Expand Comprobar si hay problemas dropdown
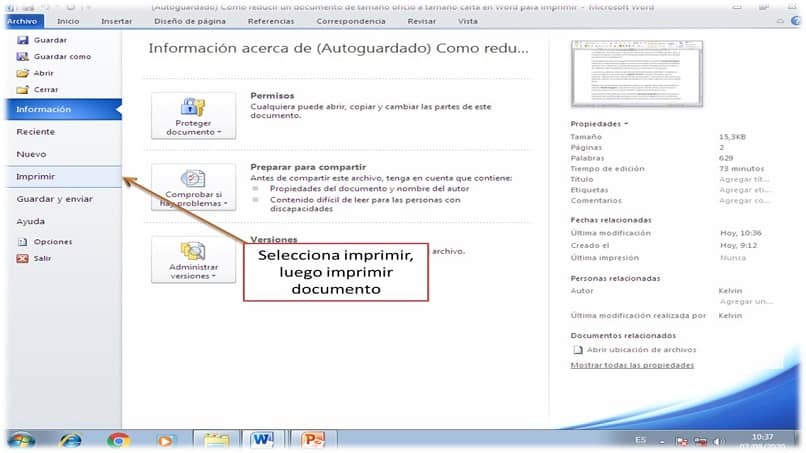The image size is (806, 453). (x=193, y=187)
